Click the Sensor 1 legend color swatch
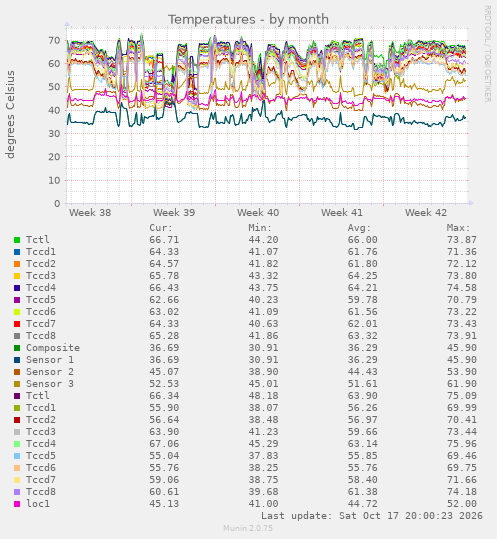Screen dimensions: 497x539 point(17,360)
